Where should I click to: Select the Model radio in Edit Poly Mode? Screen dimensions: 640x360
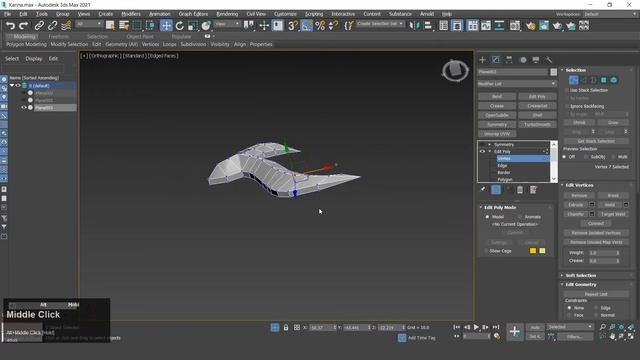coord(487,217)
